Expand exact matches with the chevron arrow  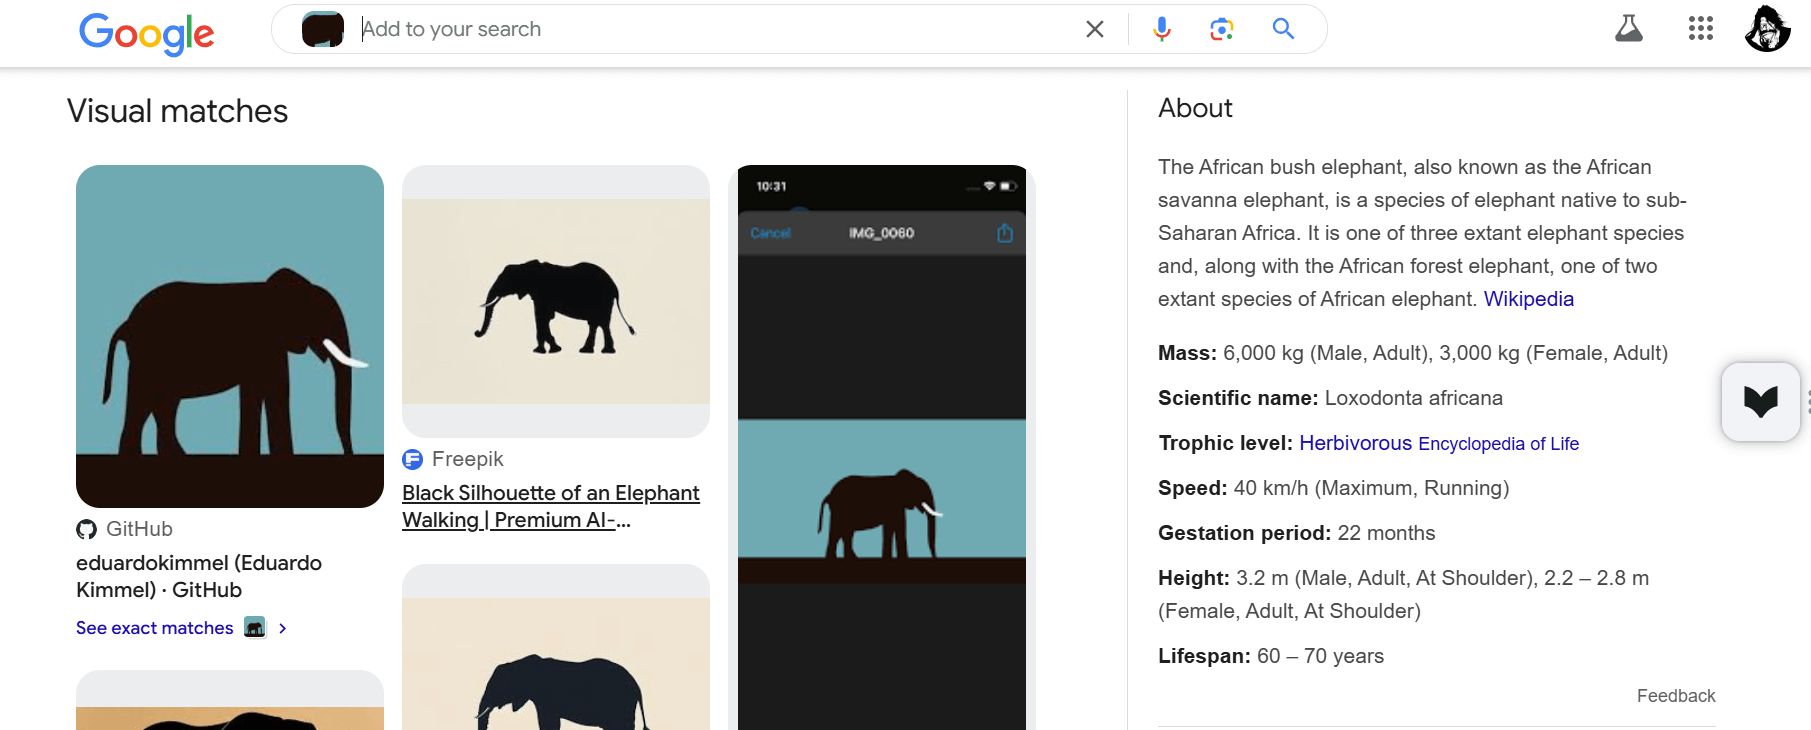tap(283, 628)
